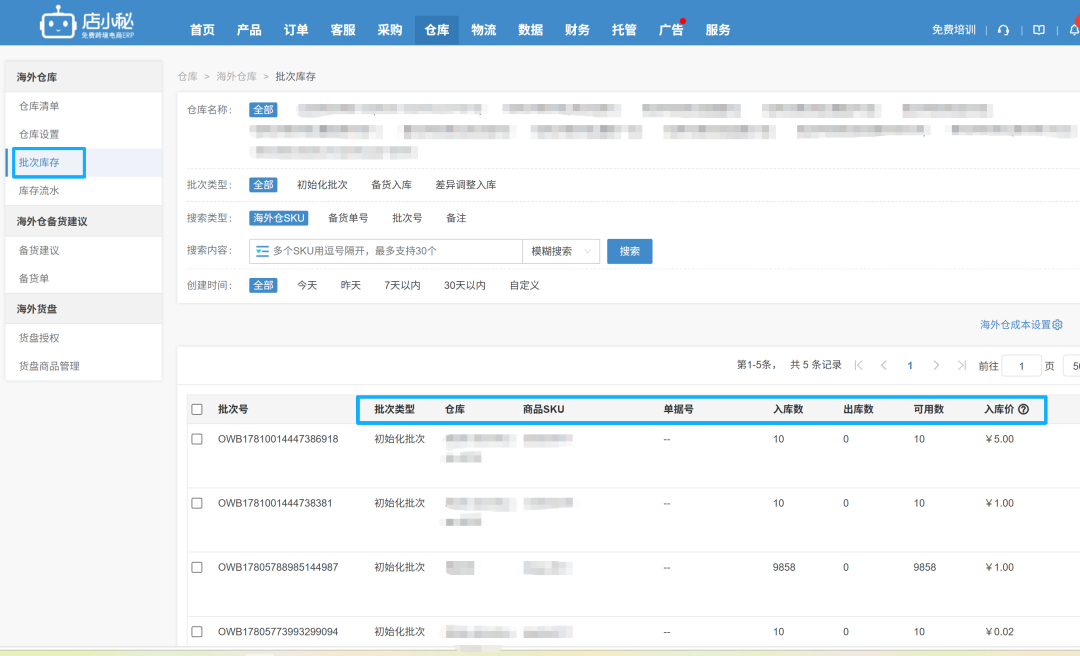This screenshot has height=656, width=1080.
Task: Click the gear icon beside 海外仓成本设置
Action: 1057,325
